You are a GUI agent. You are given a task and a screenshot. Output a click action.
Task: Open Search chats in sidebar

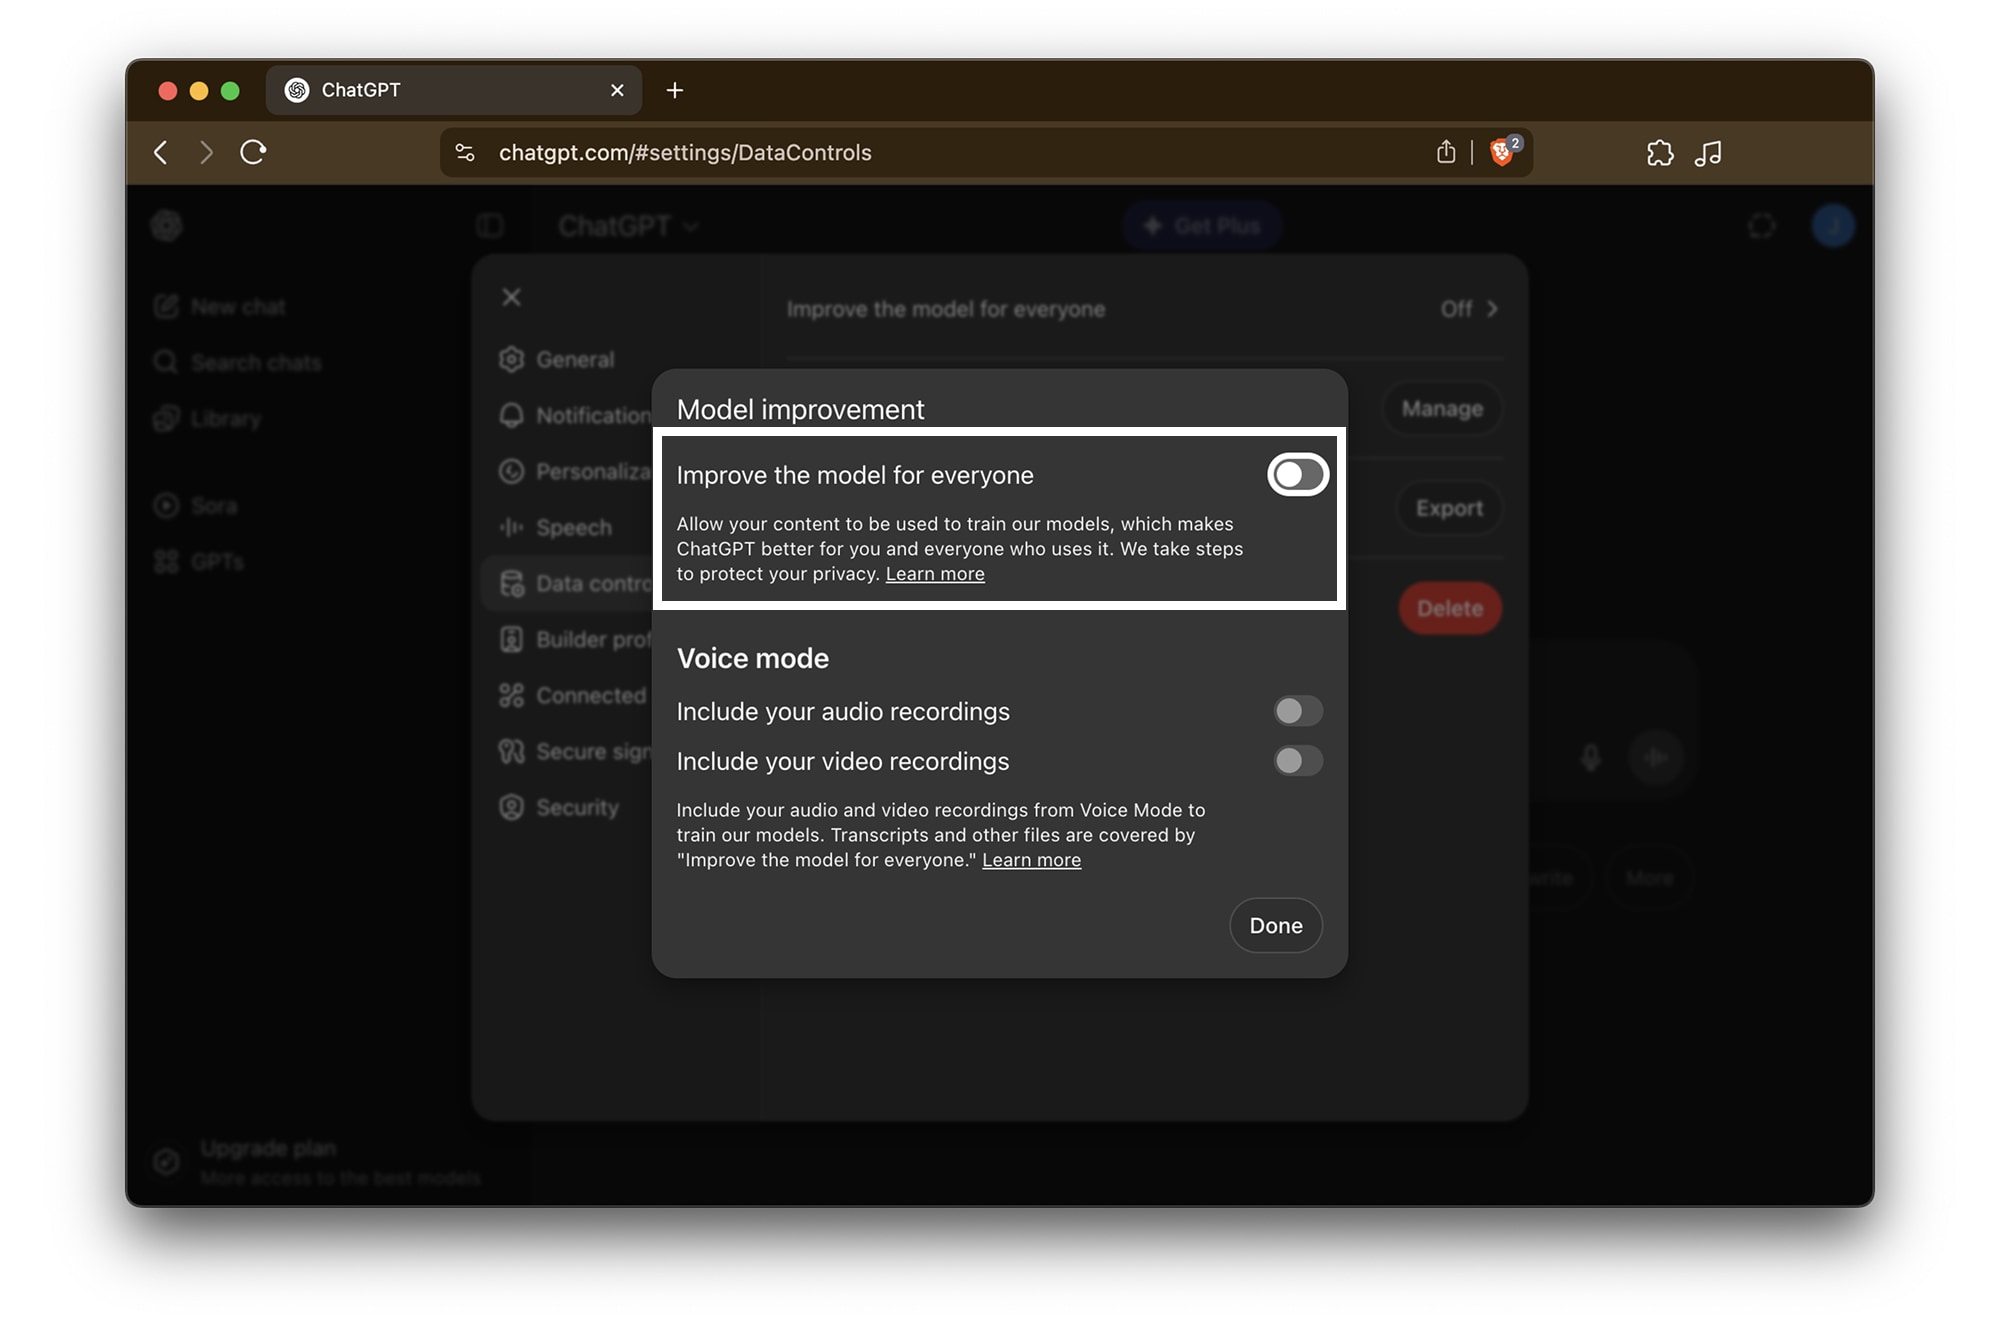coord(238,363)
